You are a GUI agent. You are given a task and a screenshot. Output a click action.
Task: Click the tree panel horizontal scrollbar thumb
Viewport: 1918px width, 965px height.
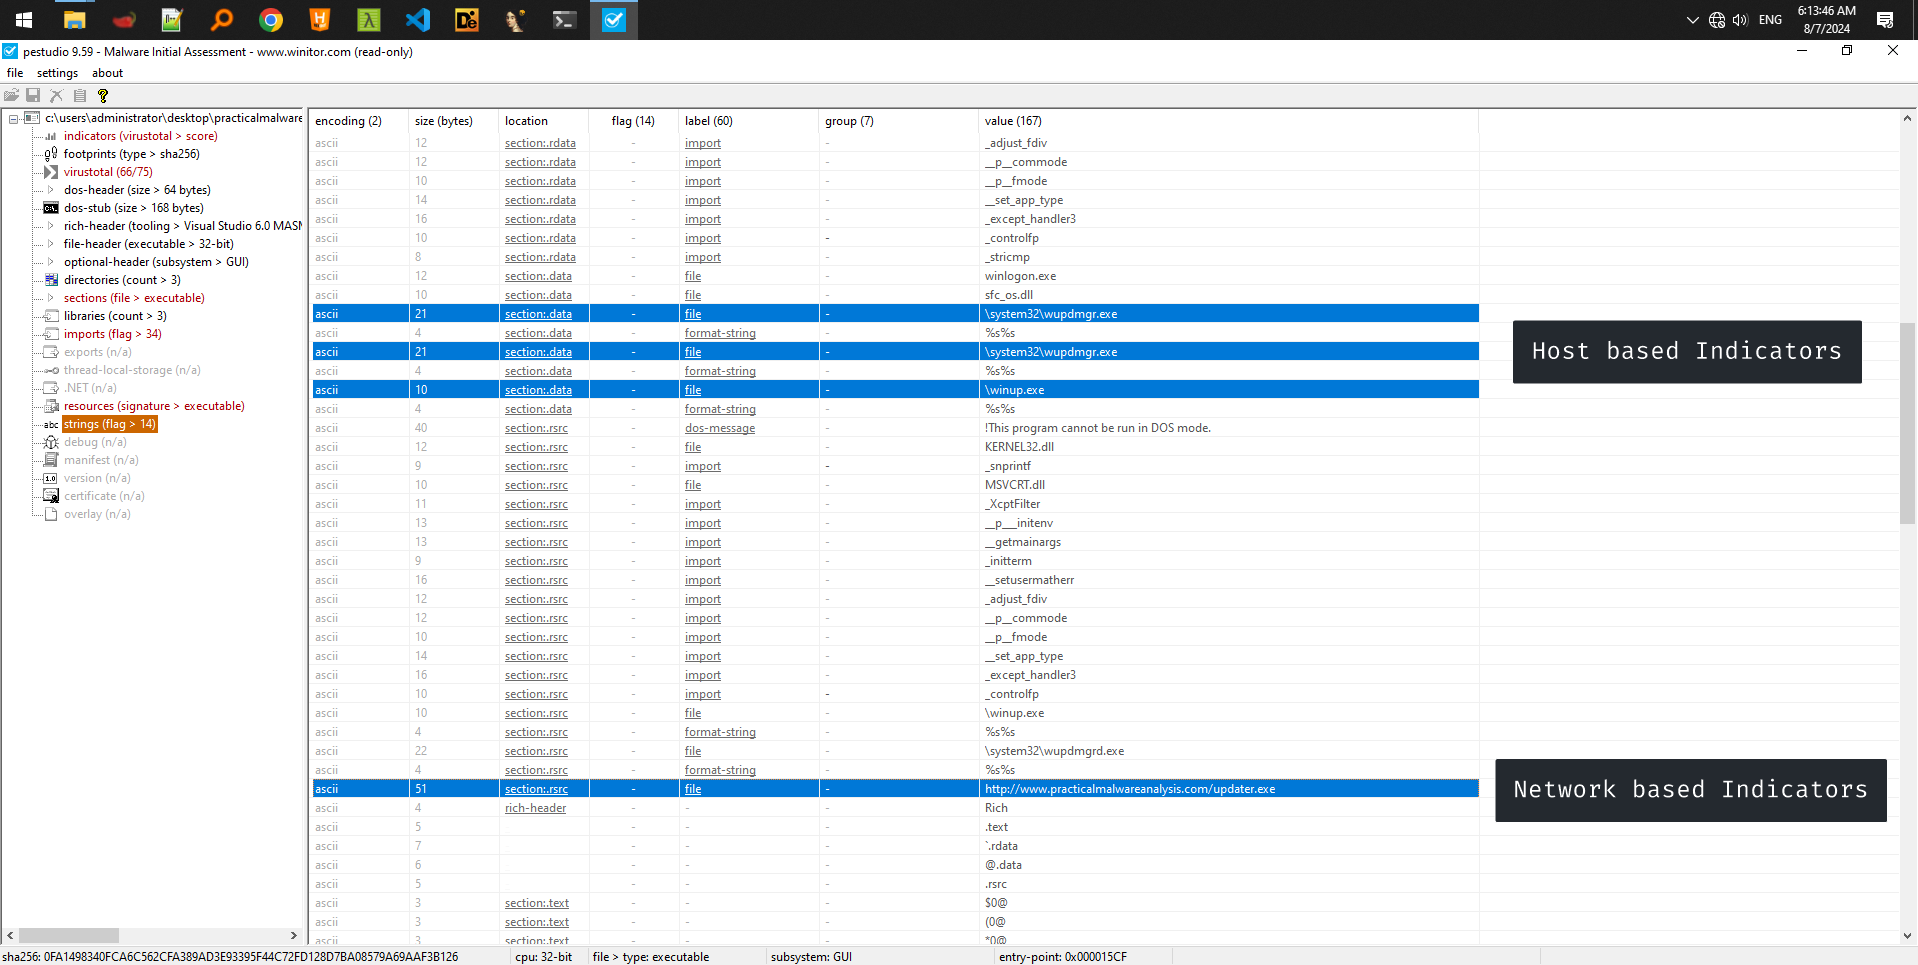point(68,936)
